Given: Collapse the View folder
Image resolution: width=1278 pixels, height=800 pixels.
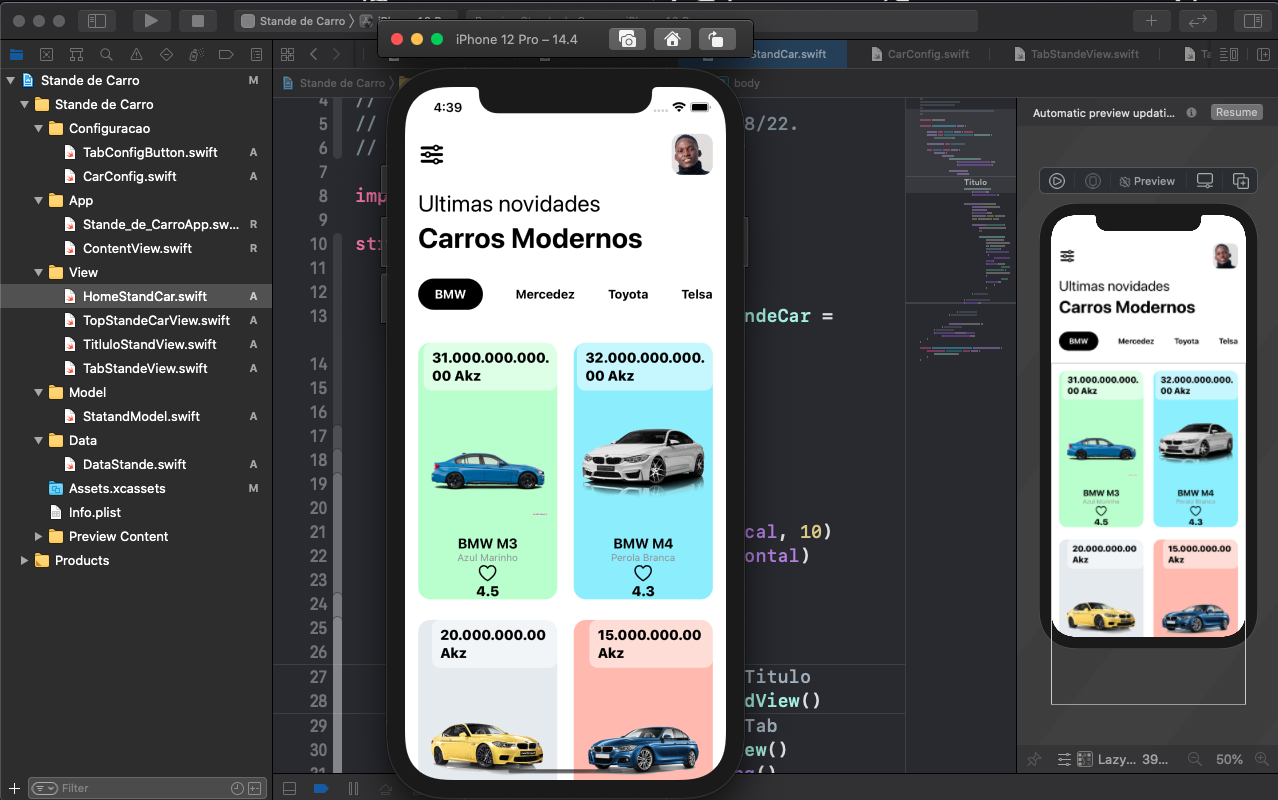Looking at the screenshot, I should 39,272.
